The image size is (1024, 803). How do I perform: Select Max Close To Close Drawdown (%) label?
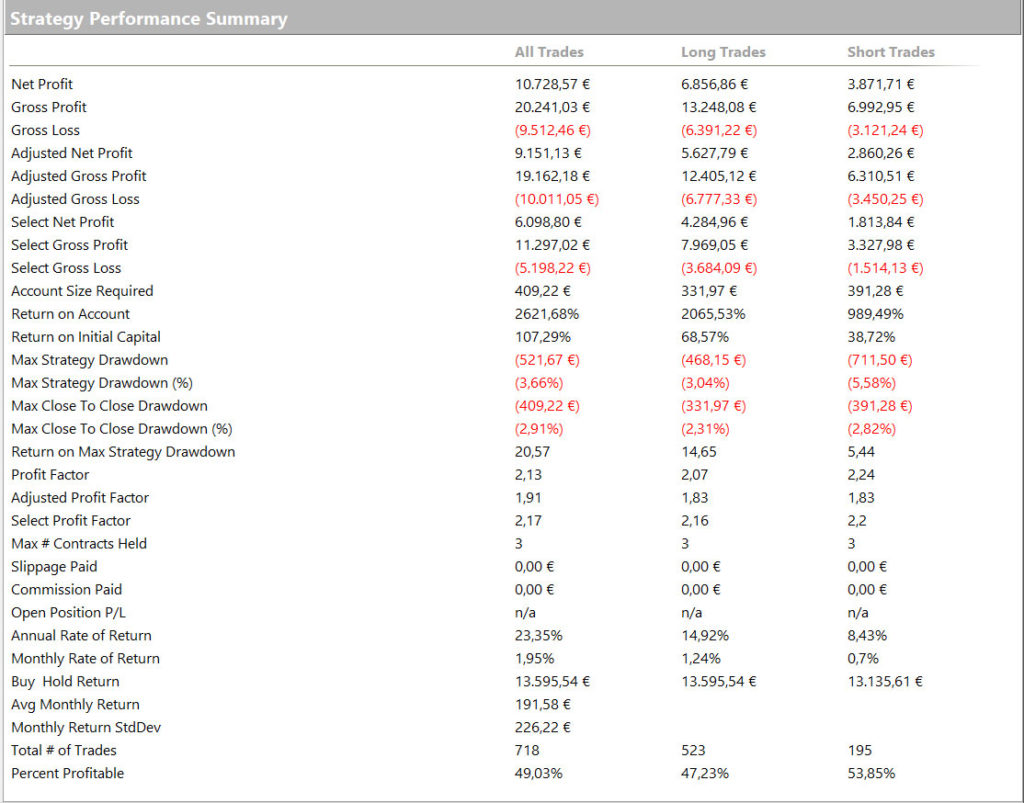121,429
